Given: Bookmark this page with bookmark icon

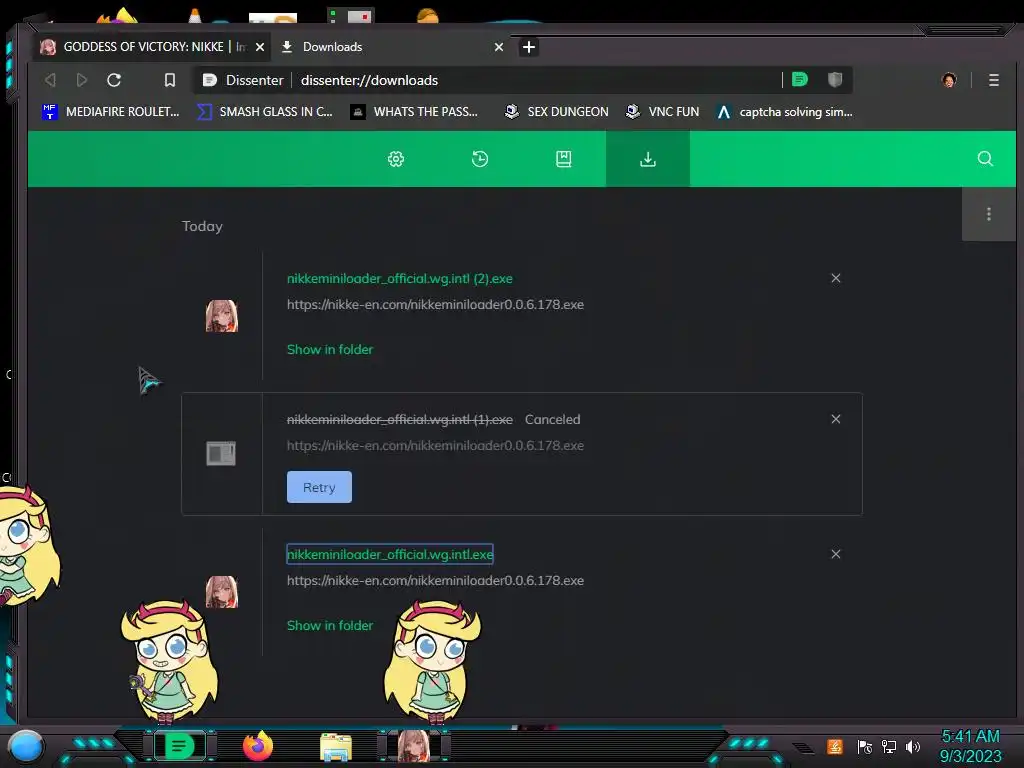Looking at the screenshot, I should pyautogui.click(x=170, y=80).
